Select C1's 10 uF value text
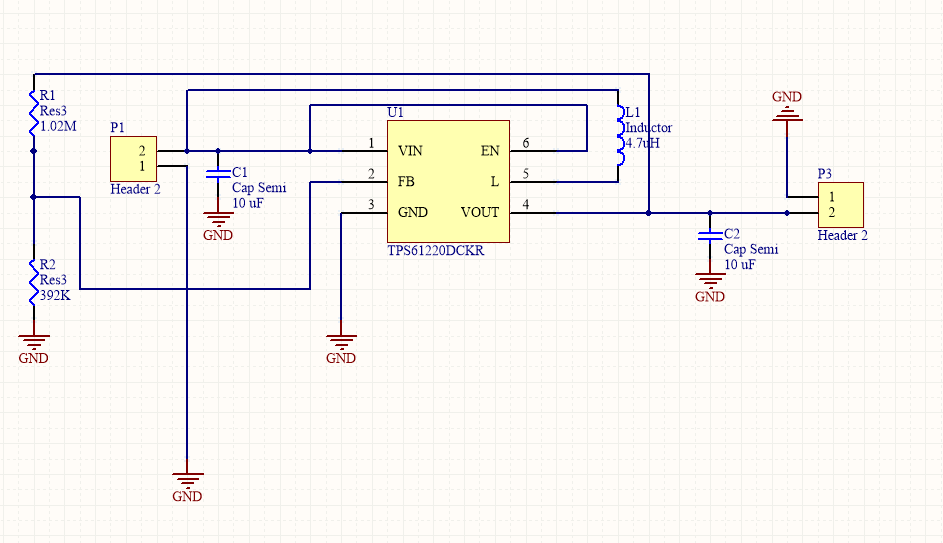 (248, 203)
